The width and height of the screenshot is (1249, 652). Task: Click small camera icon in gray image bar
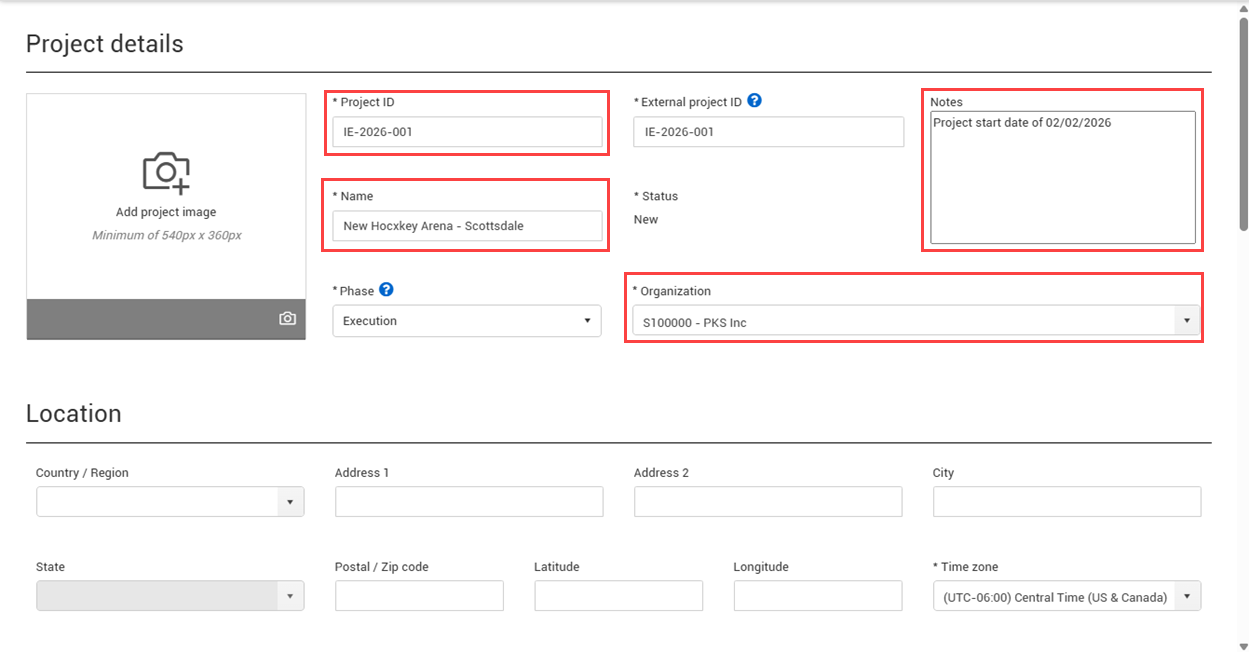[287, 319]
